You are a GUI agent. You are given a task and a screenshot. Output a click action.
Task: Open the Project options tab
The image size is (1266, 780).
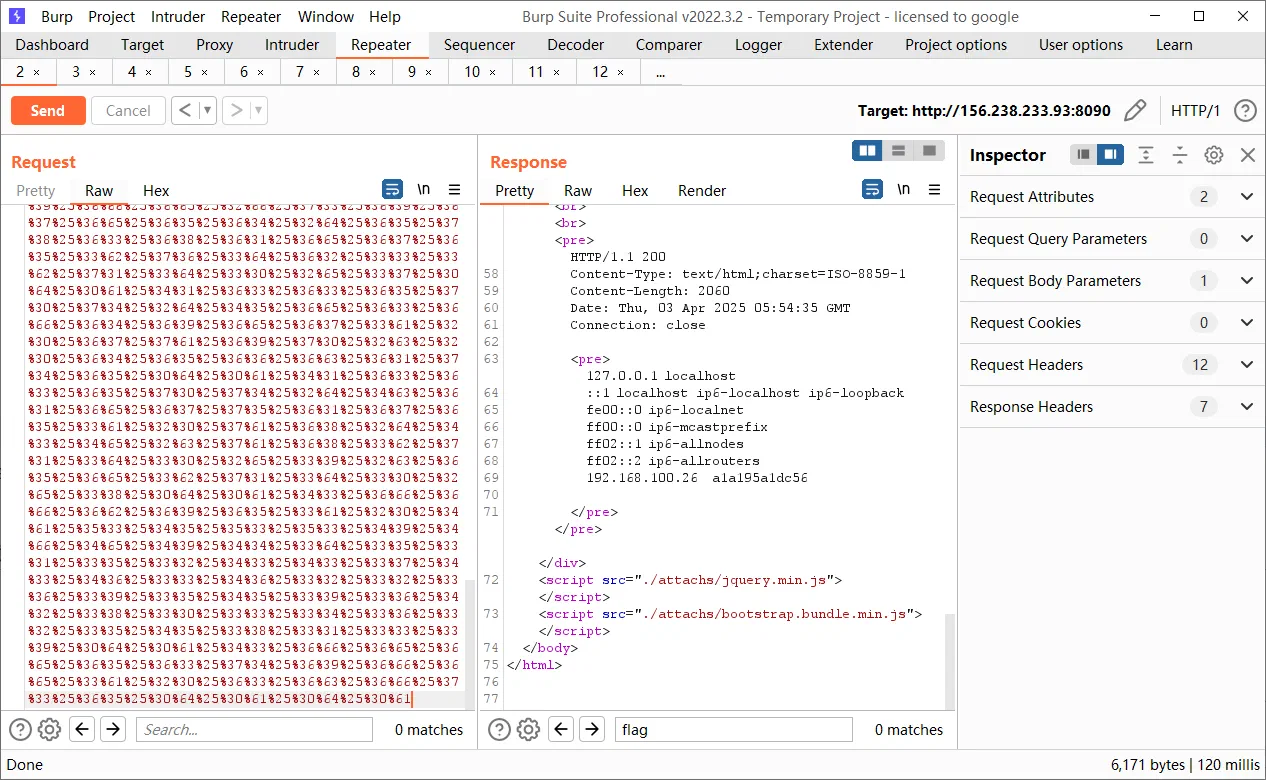tap(956, 45)
